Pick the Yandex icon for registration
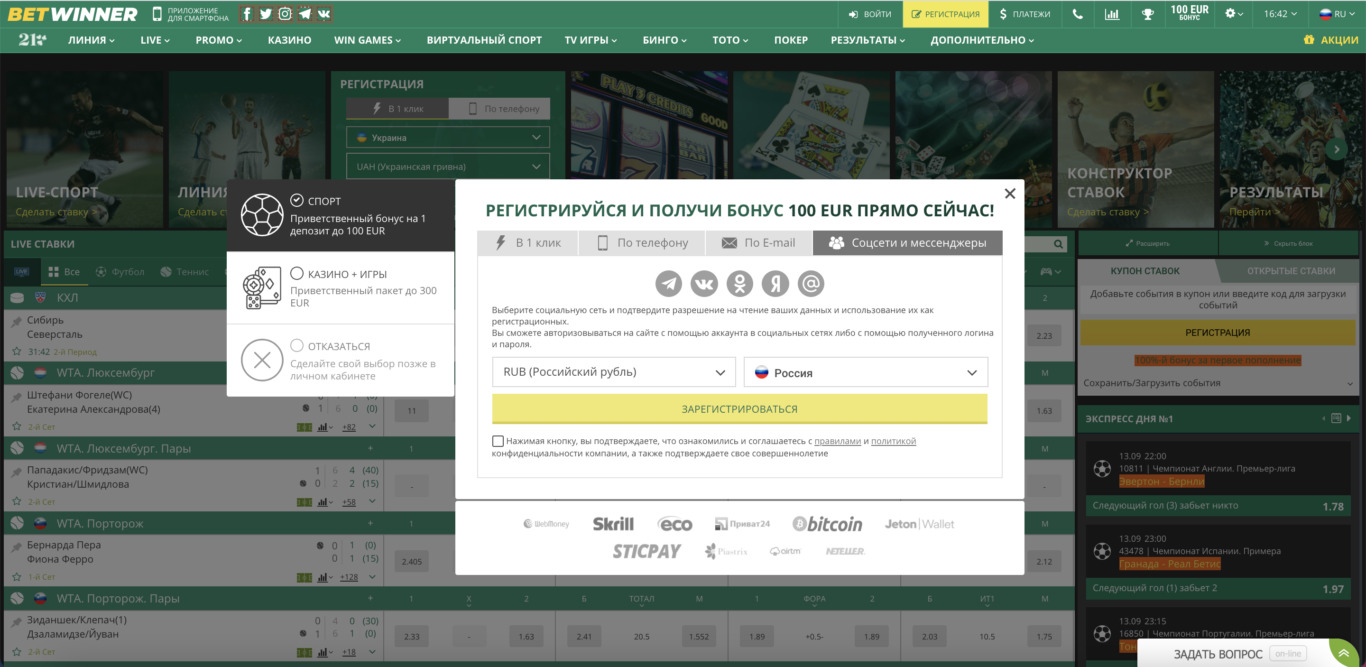This screenshot has height=667, width=1366. (775, 284)
